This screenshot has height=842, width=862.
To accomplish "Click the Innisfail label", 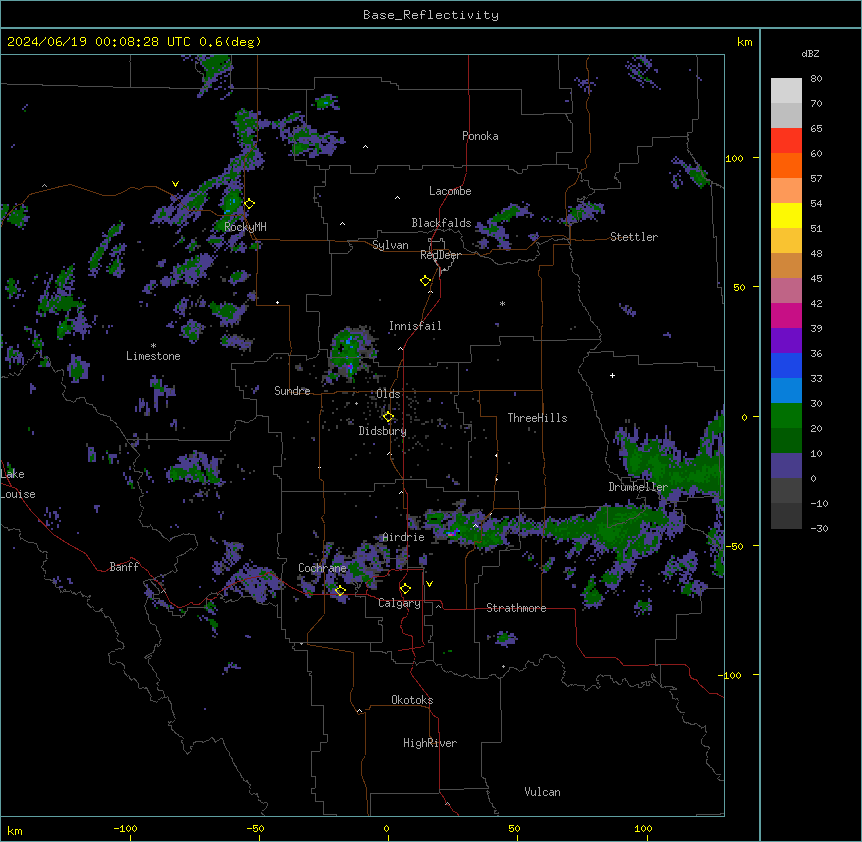I will 415,326.
